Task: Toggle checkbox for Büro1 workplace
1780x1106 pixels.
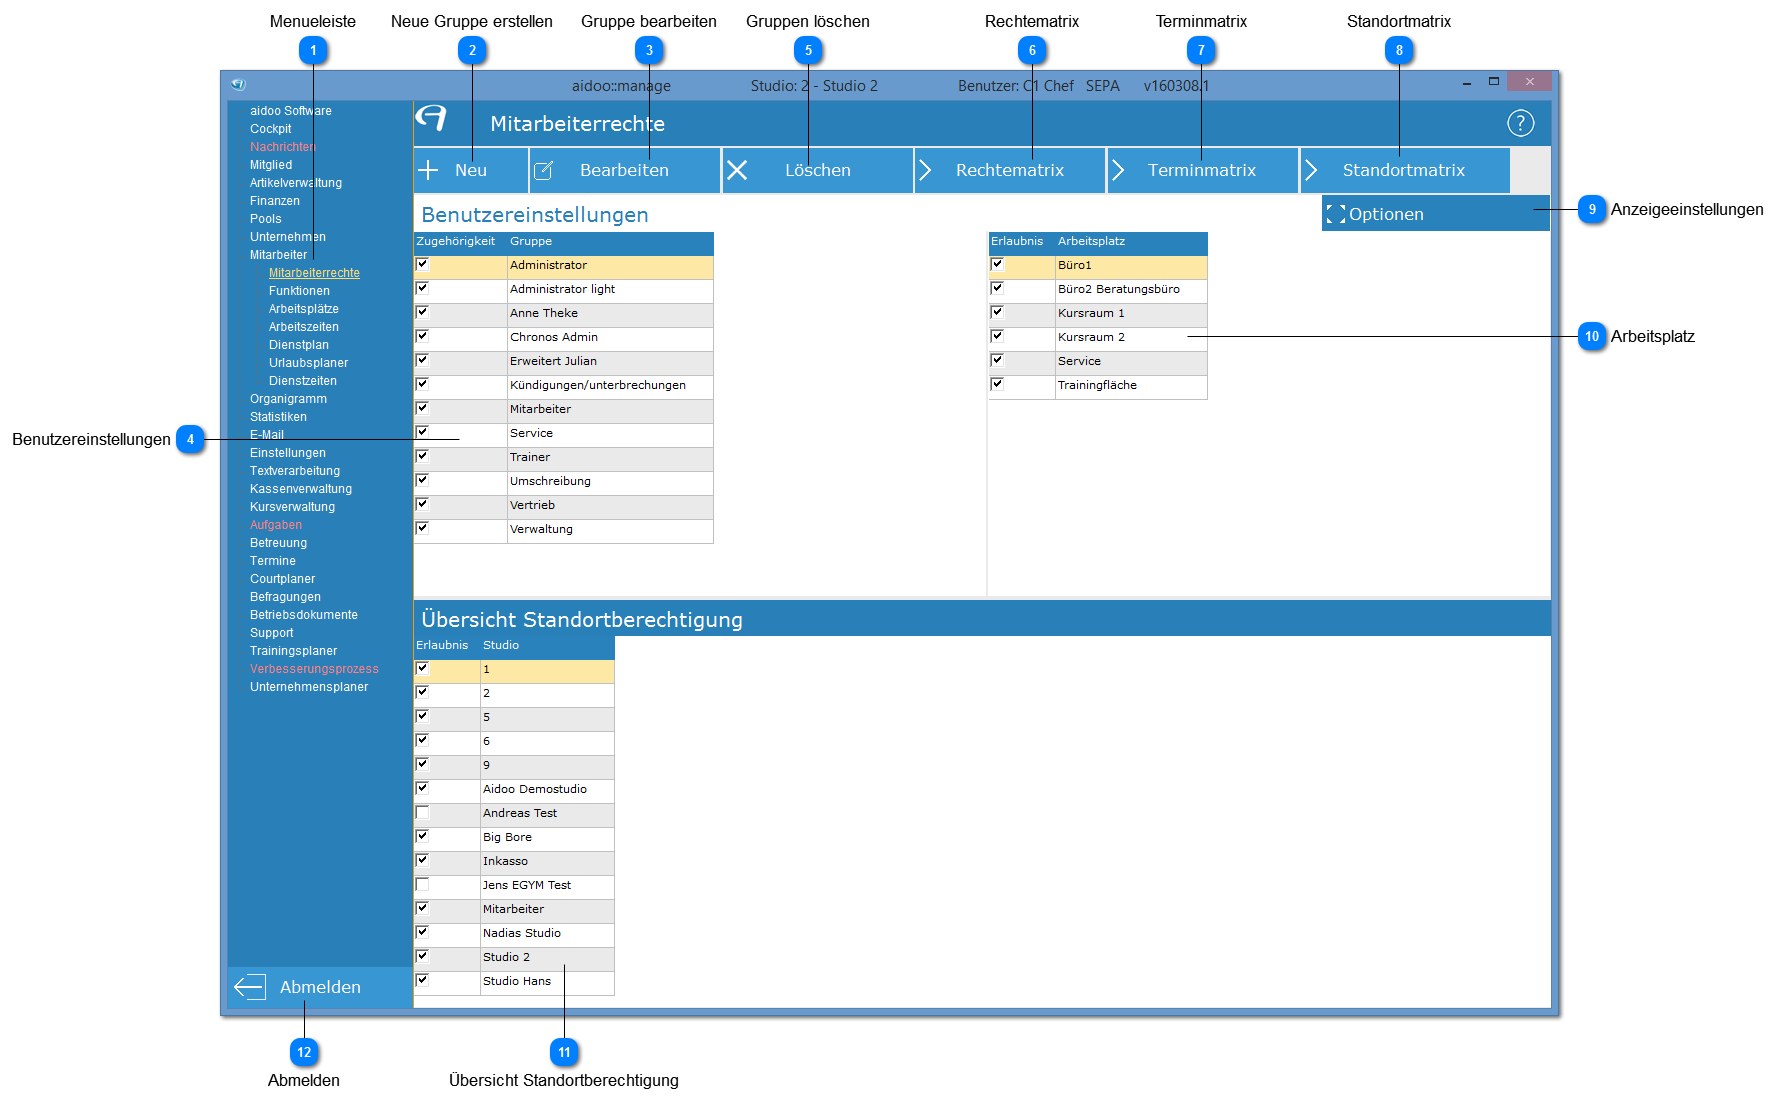Action: (997, 264)
